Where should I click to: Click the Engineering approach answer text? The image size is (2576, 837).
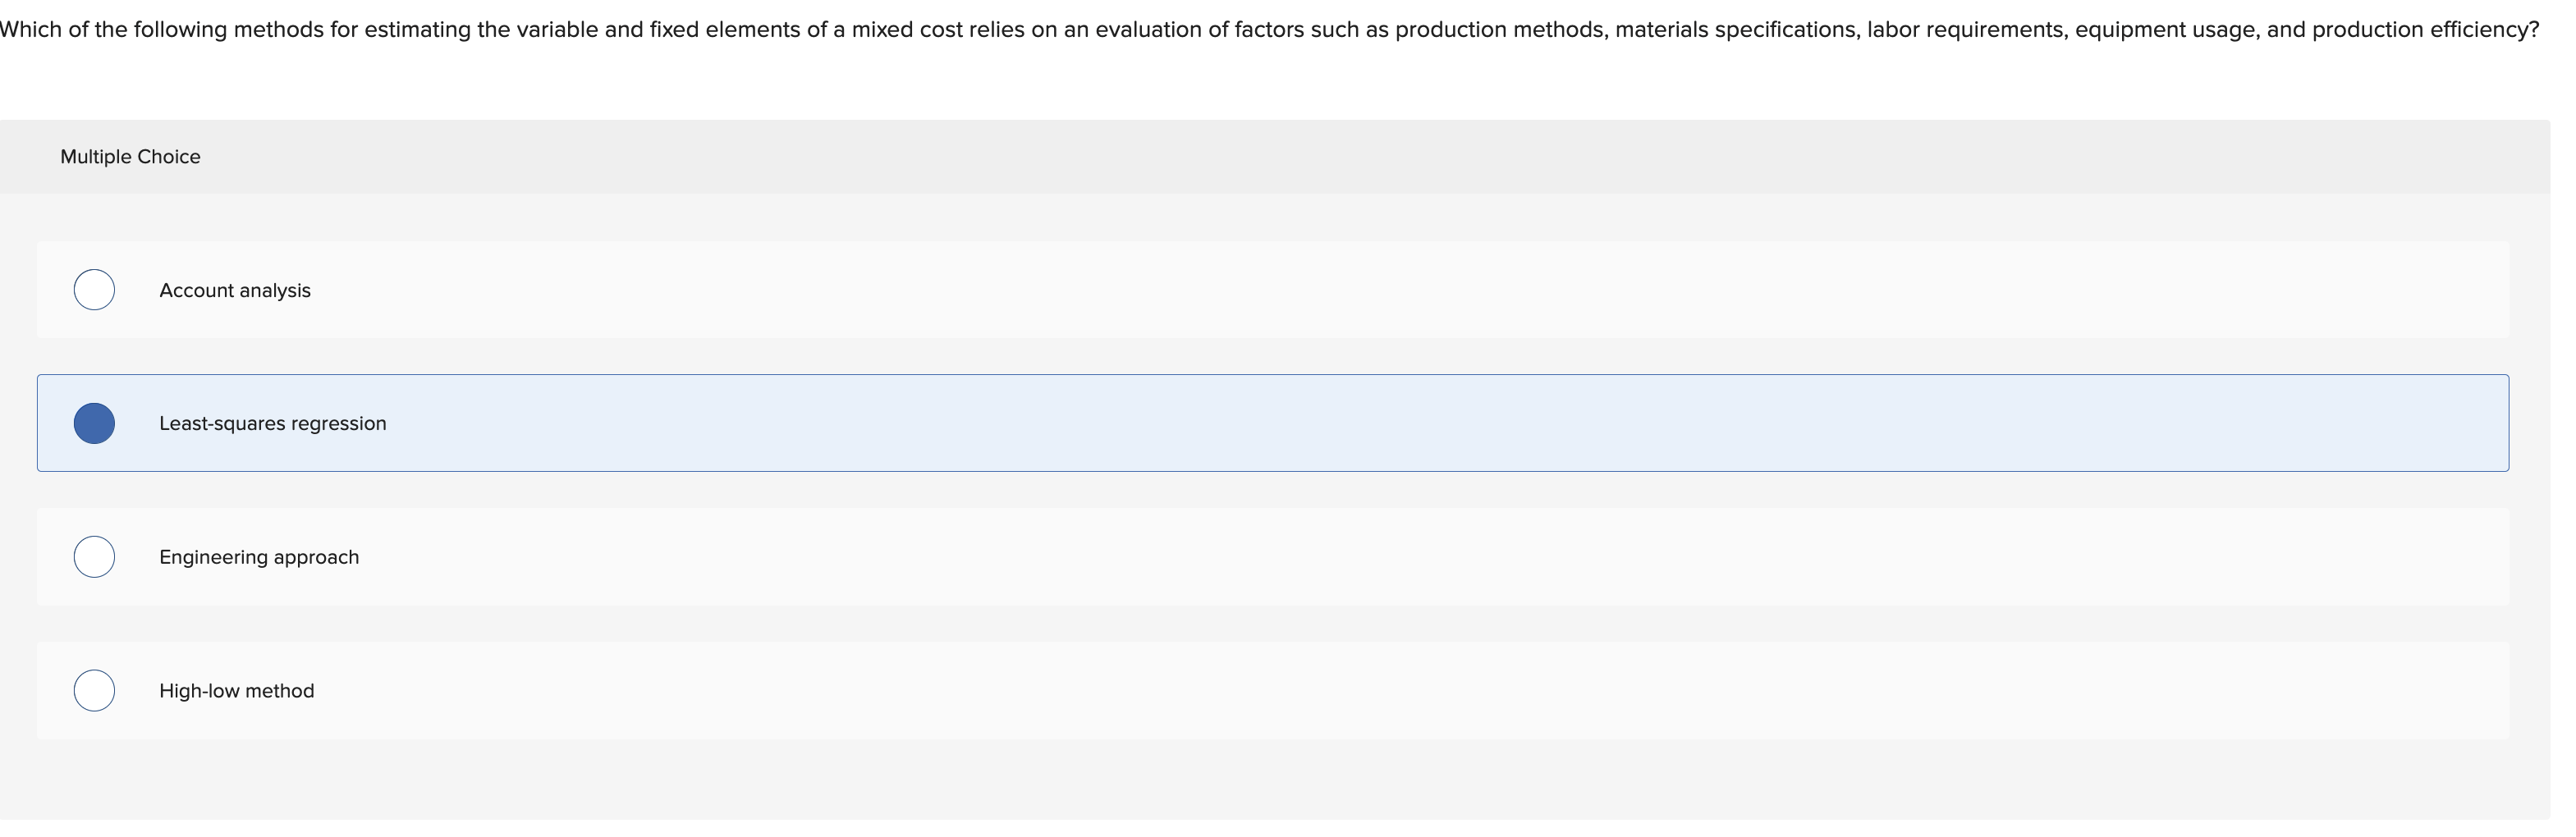coord(258,556)
